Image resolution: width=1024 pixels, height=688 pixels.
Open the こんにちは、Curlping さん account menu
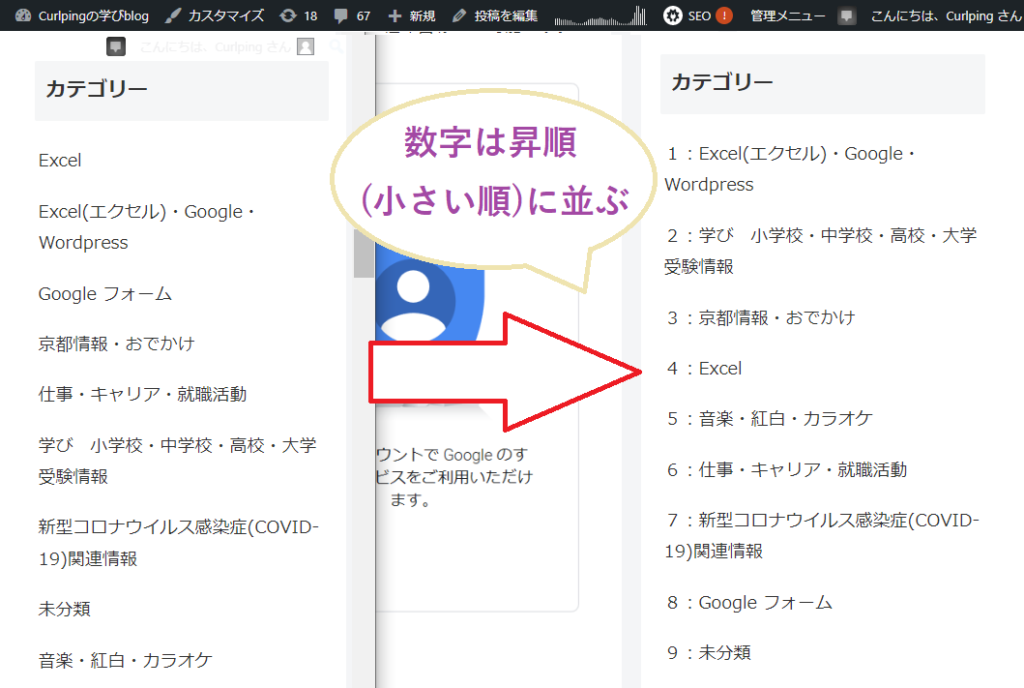pos(946,15)
